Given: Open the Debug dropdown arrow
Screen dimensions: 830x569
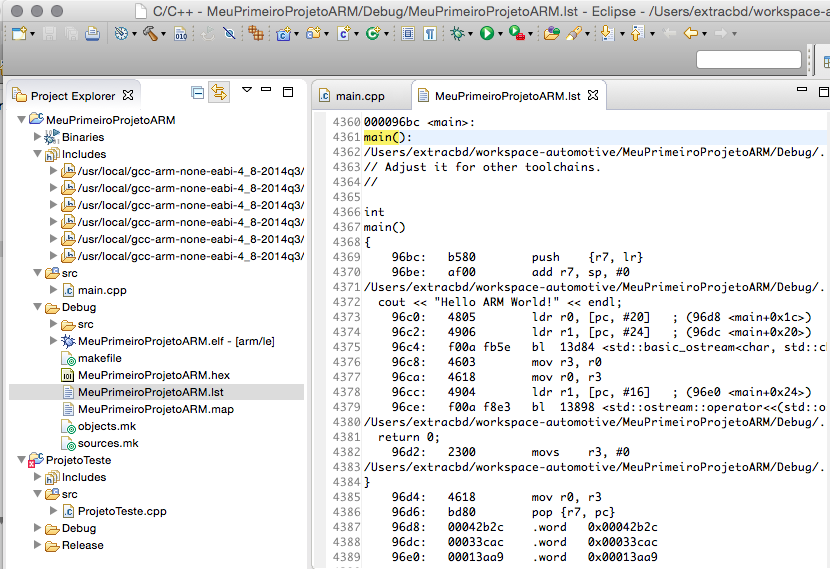Looking at the screenshot, I should pos(470,34).
